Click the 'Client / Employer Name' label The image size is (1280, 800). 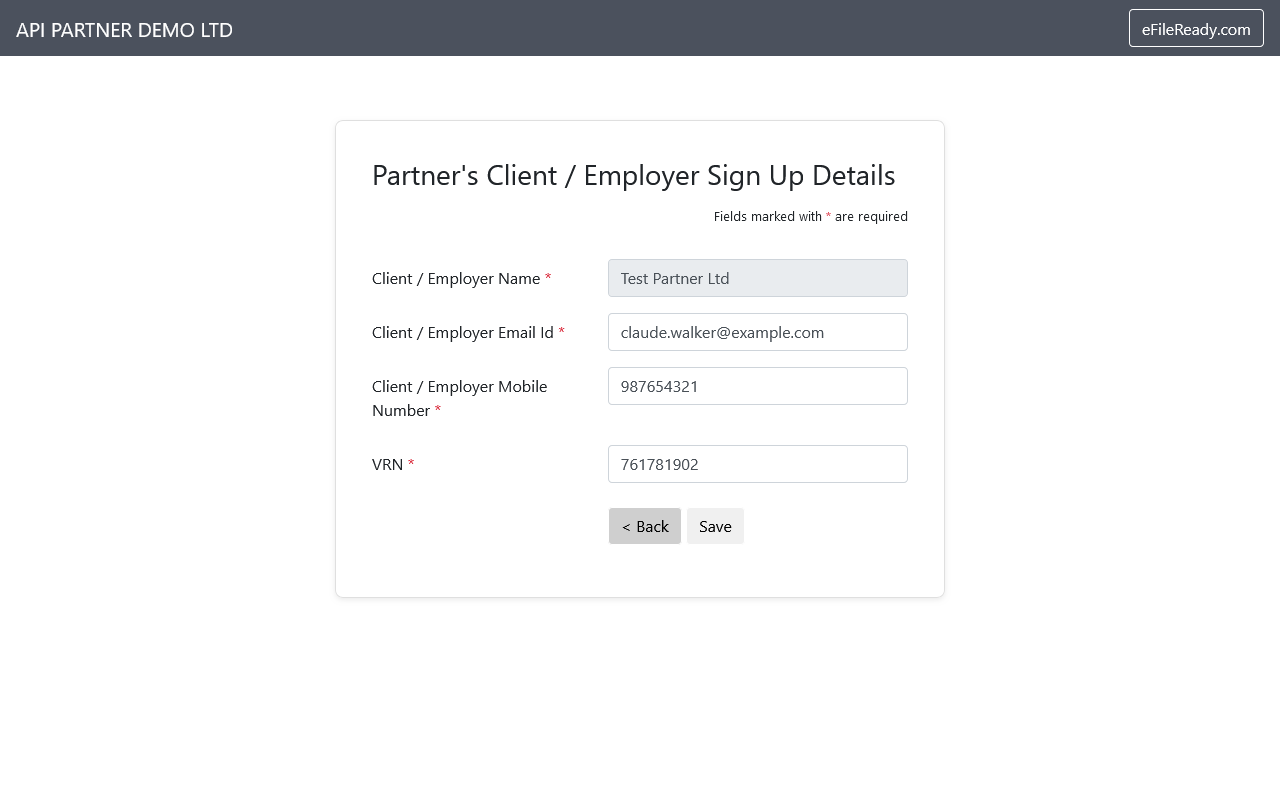(x=462, y=278)
